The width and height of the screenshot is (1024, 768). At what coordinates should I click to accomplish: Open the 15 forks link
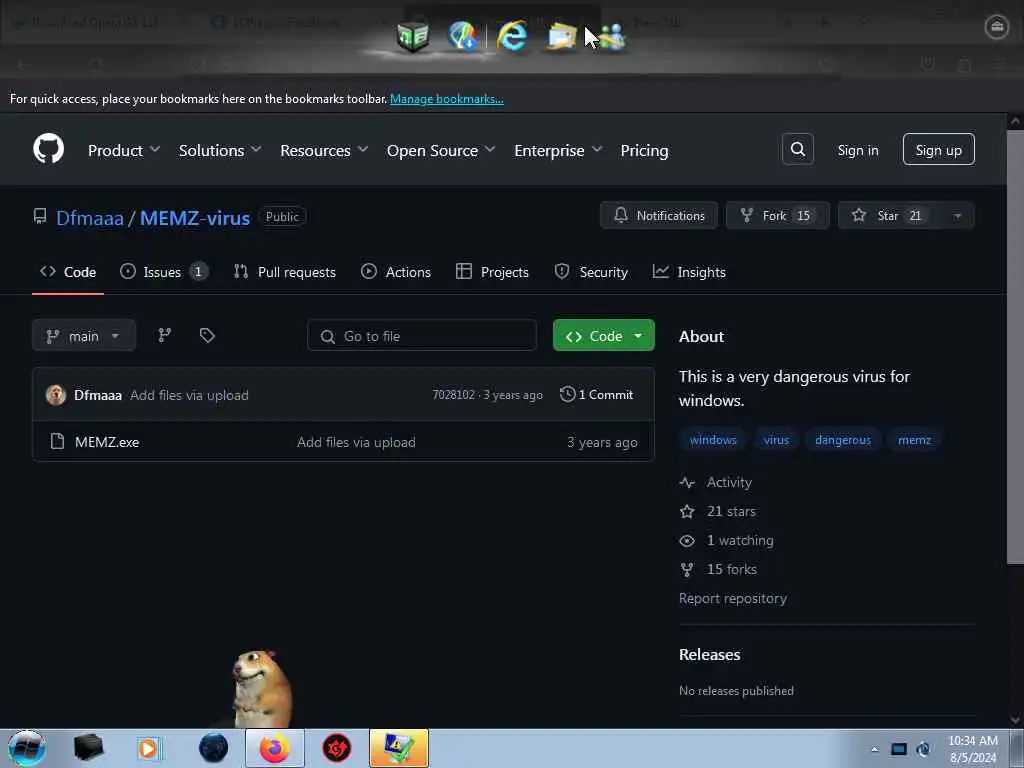point(718,569)
